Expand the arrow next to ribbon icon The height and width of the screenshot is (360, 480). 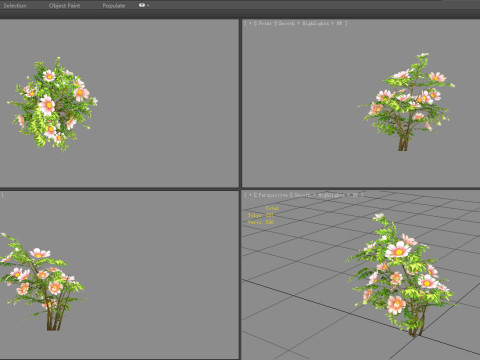click(148, 6)
